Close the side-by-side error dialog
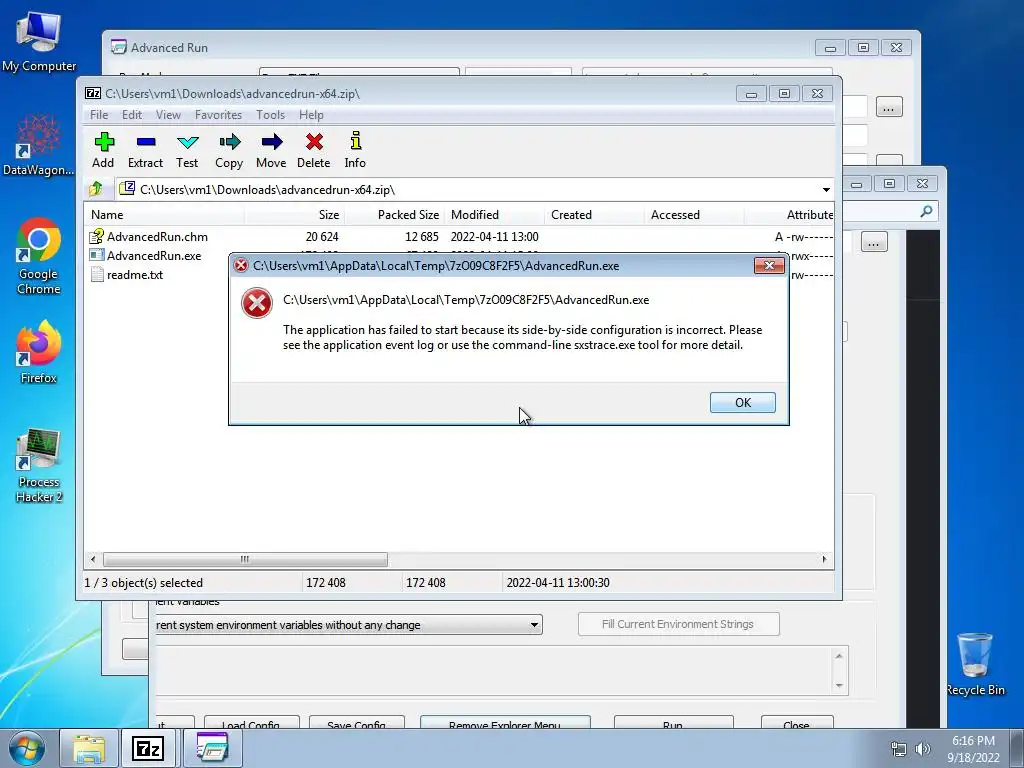 [x=769, y=265]
